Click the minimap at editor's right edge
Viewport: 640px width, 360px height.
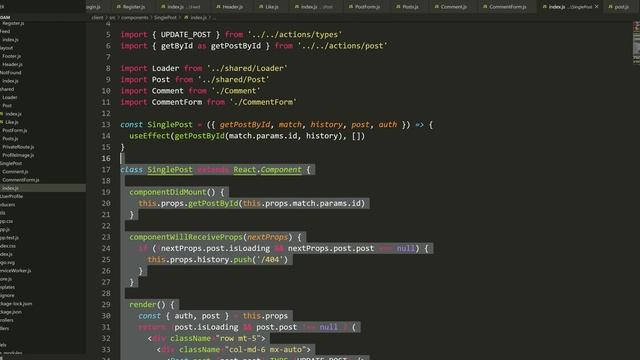point(636,43)
